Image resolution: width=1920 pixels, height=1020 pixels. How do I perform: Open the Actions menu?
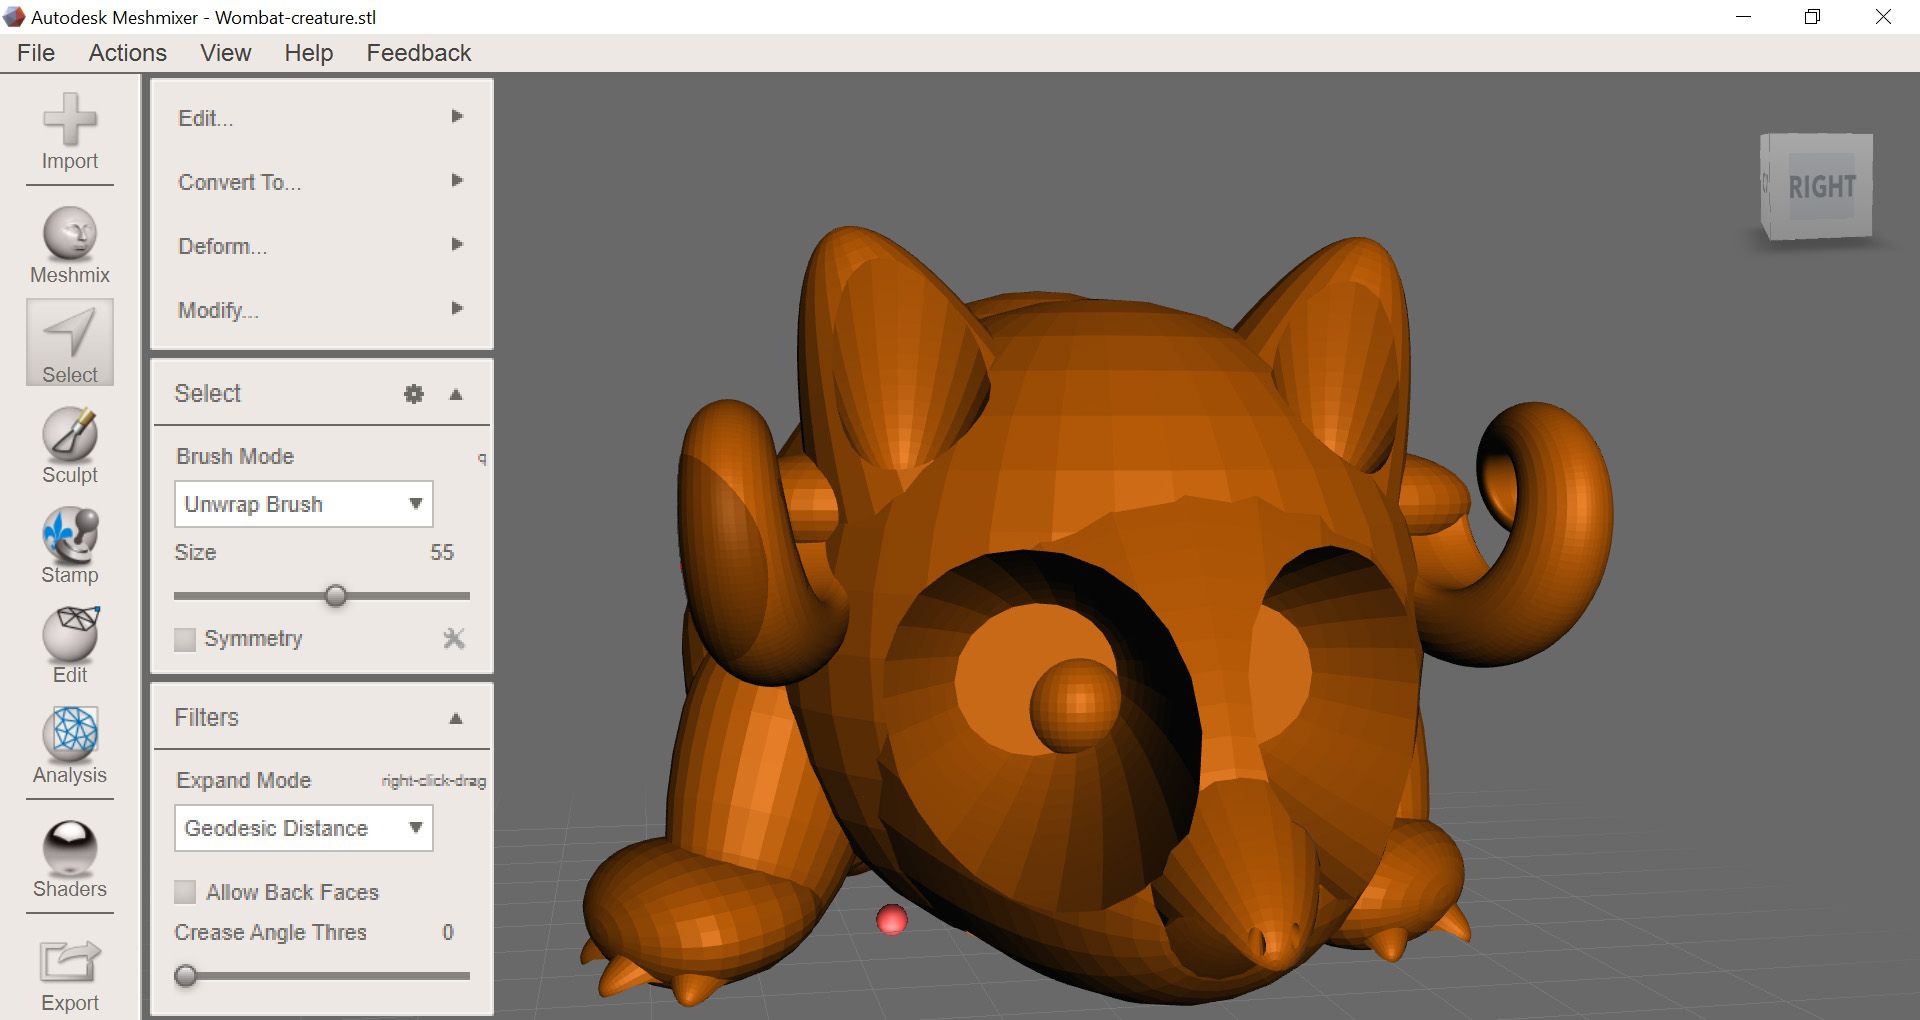127,53
